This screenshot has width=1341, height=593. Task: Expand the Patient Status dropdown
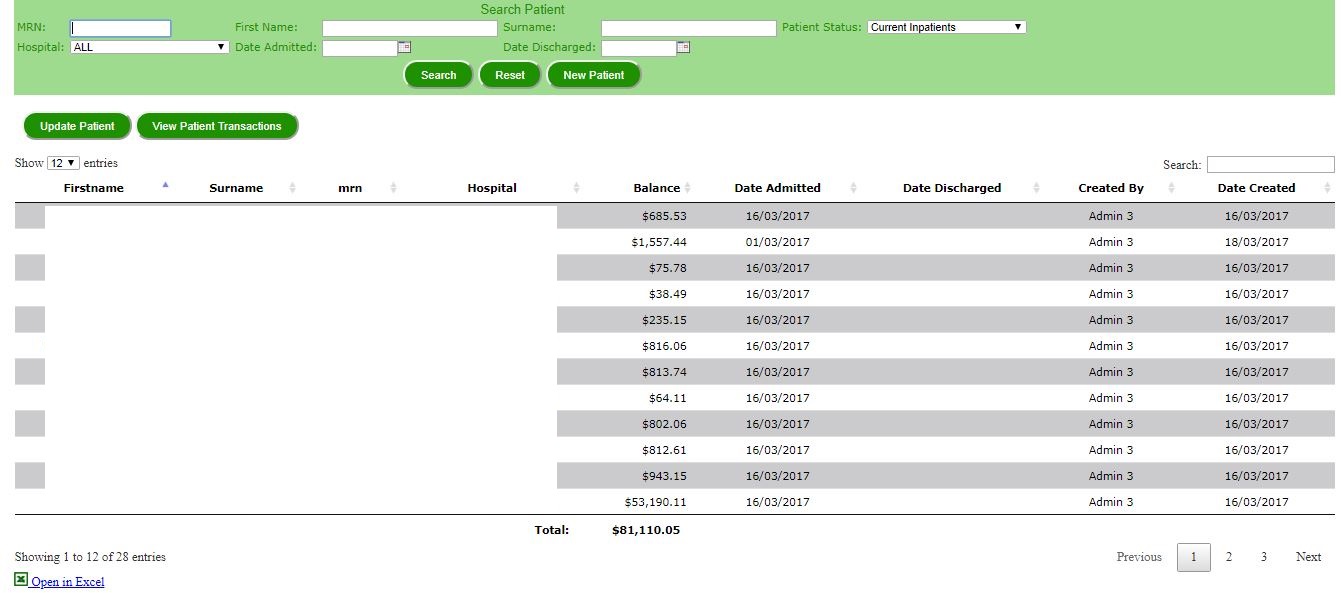[x=946, y=27]
